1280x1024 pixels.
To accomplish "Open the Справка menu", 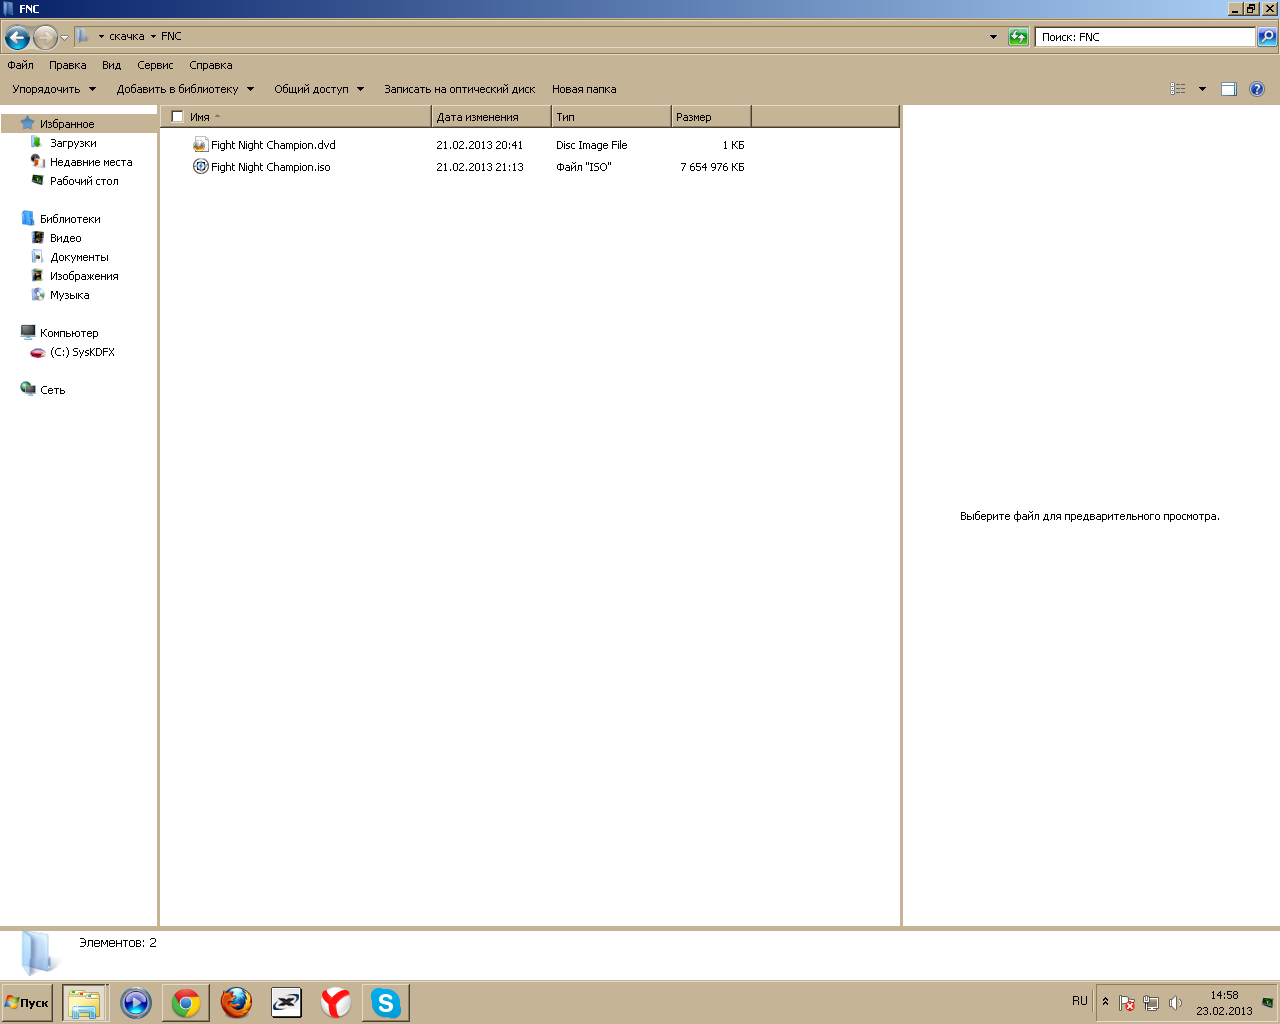I will point(211,65).
